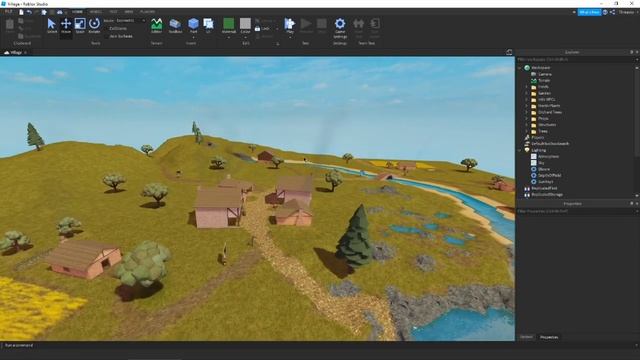Image resolution: width=640 pixels, height=360 pixels.
Task: Click the Camera icon in Explorer tree
Action: click(x=533, y=74)
